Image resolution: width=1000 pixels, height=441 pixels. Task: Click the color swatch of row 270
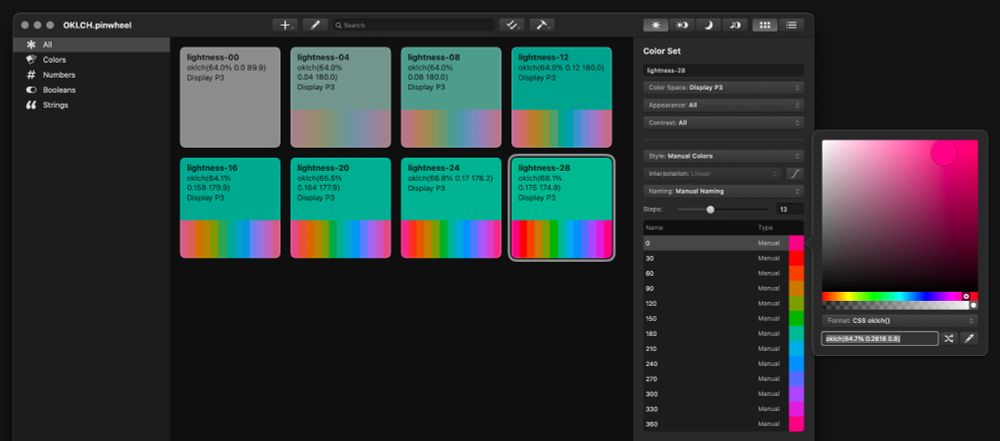[797, 379]
